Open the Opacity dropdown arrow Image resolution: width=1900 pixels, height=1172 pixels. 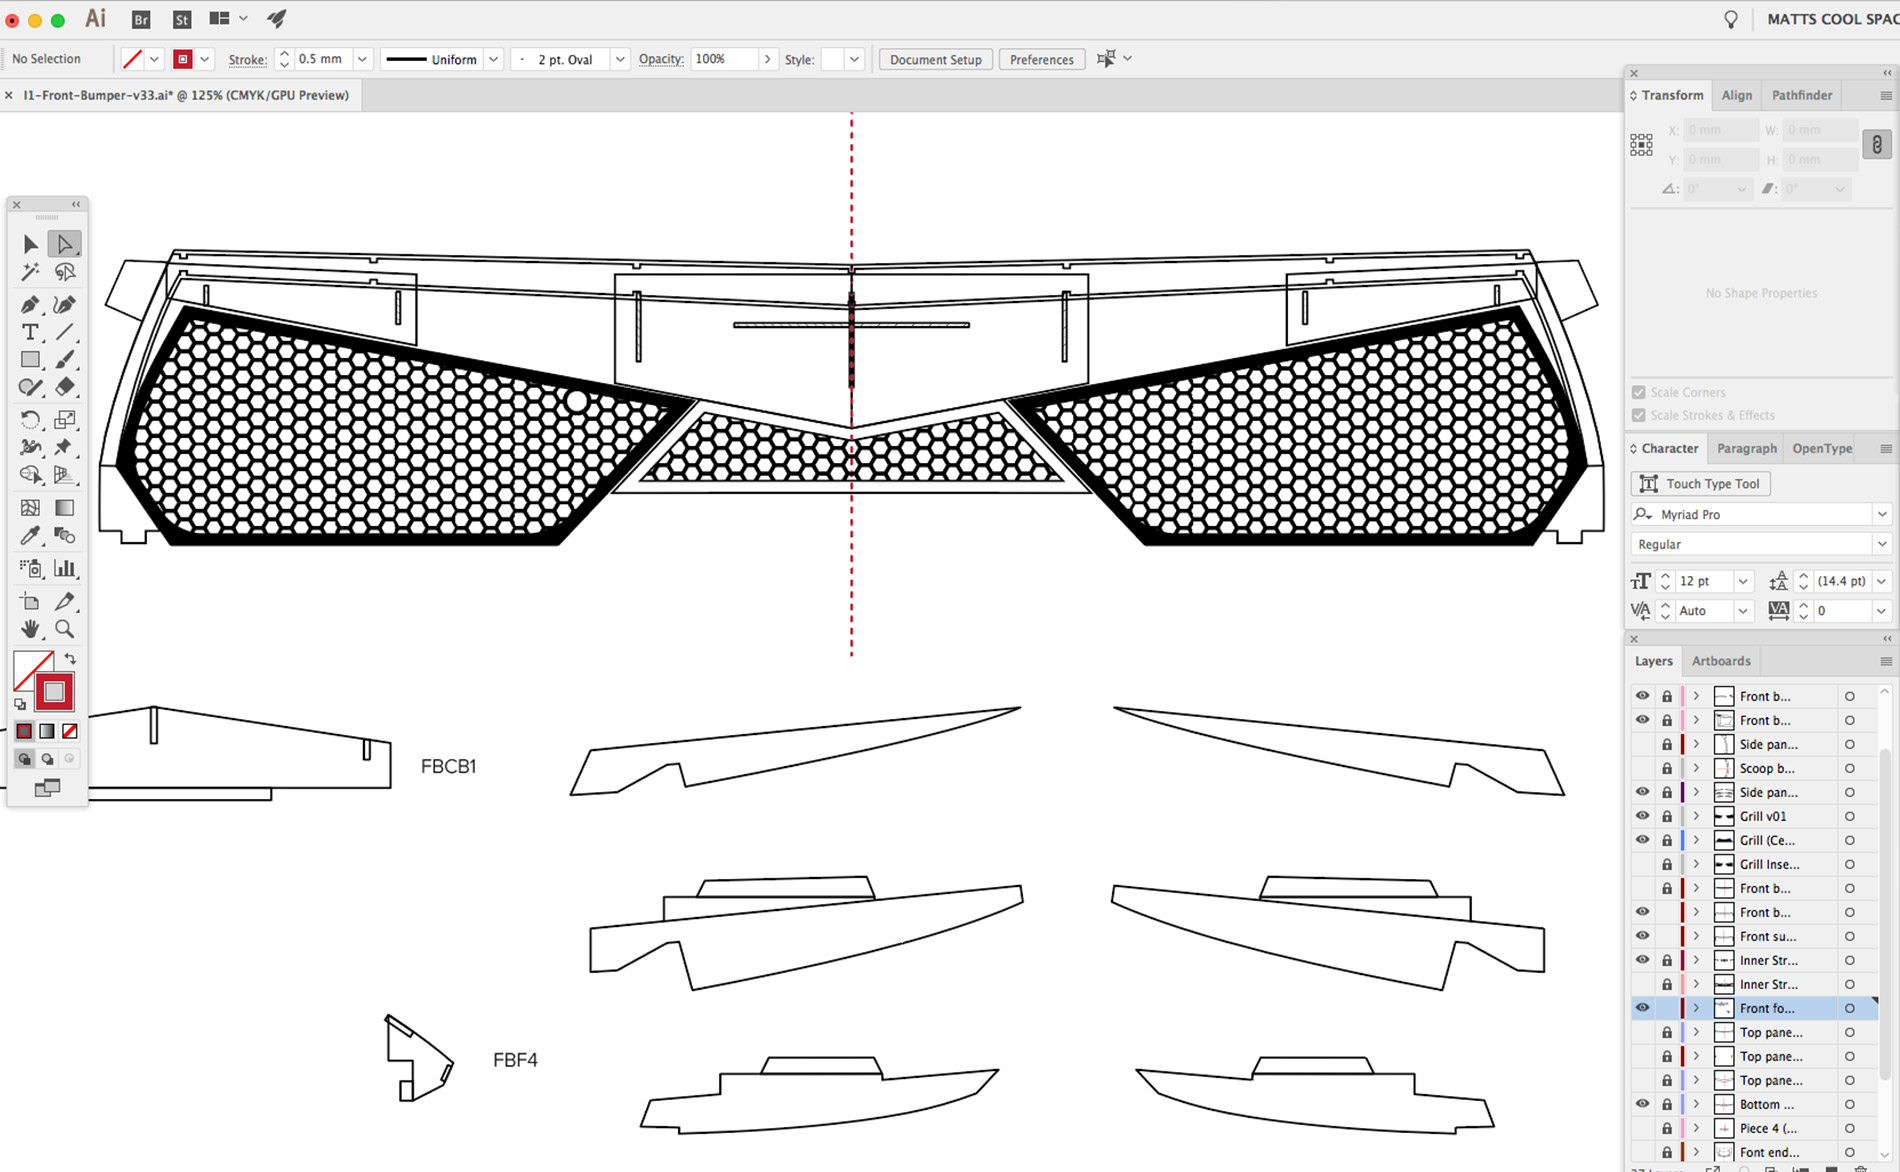[767, 59]
